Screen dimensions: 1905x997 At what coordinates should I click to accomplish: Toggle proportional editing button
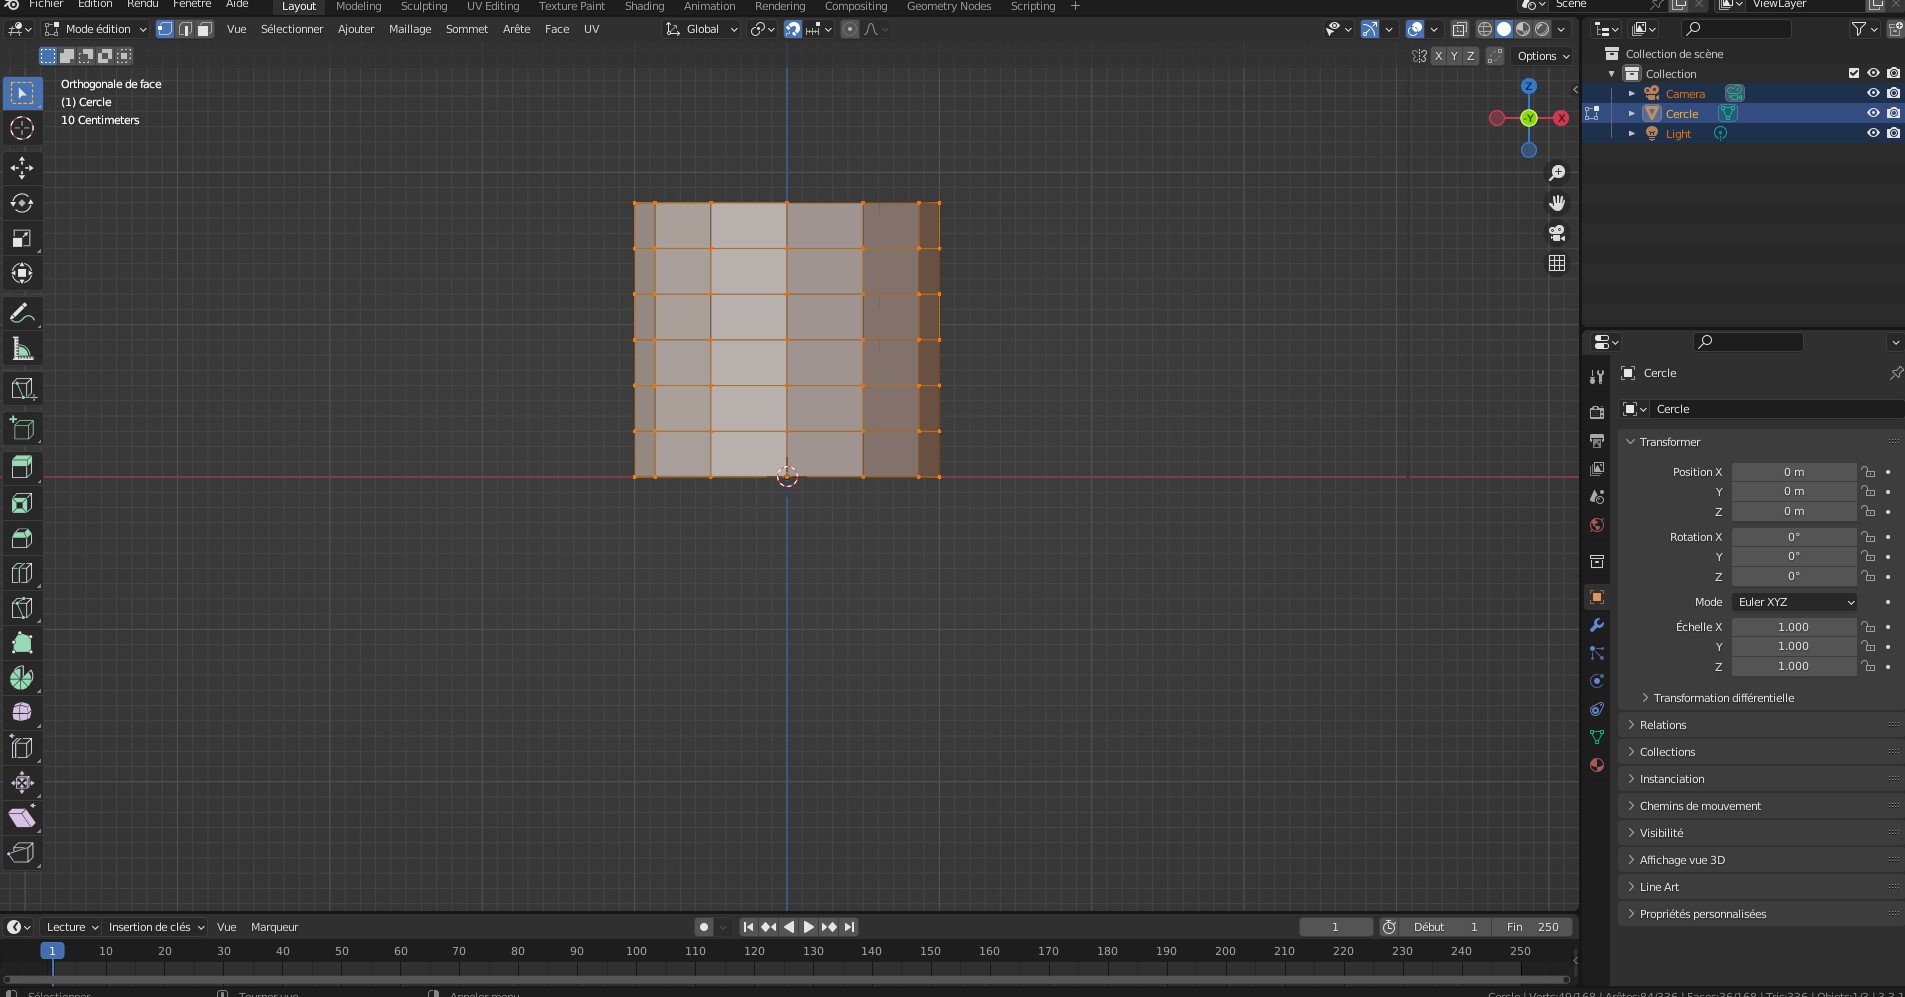tap(850, 29)
